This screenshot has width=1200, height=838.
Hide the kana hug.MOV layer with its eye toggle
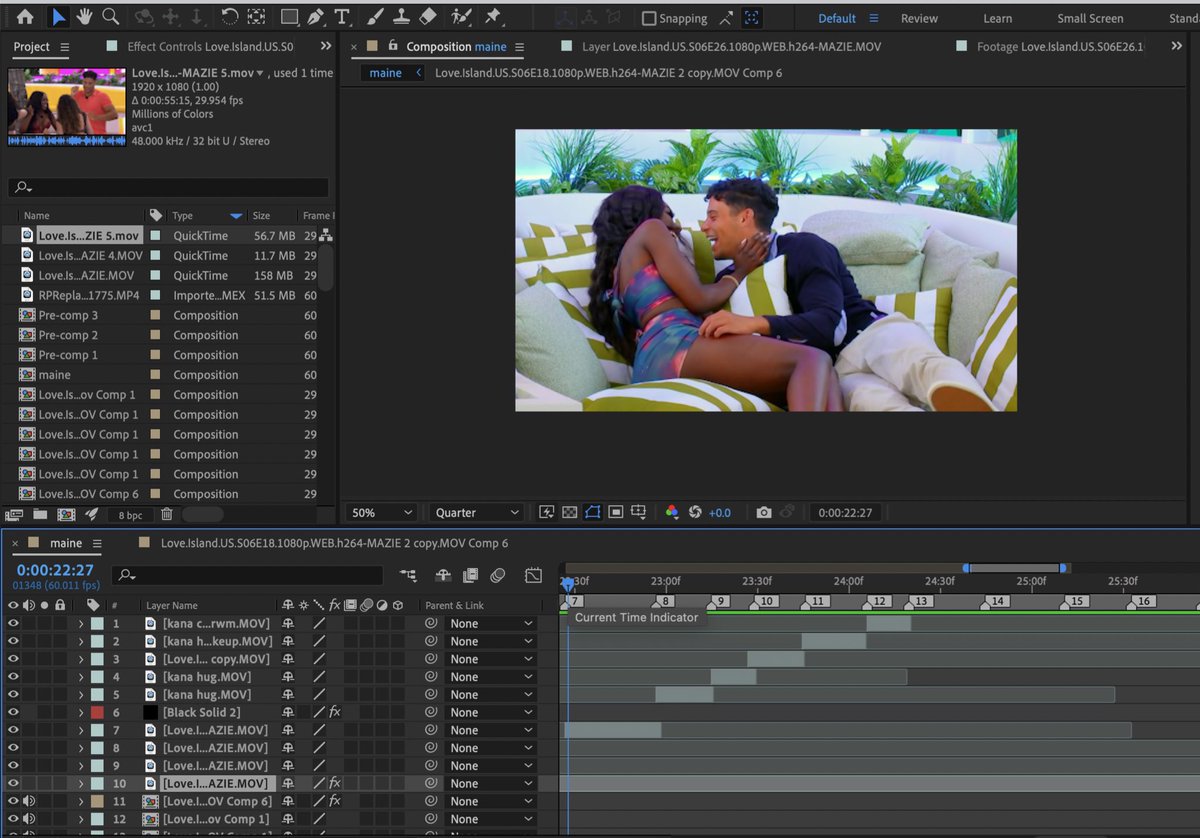pyautogui.click(x=12, y=676)
